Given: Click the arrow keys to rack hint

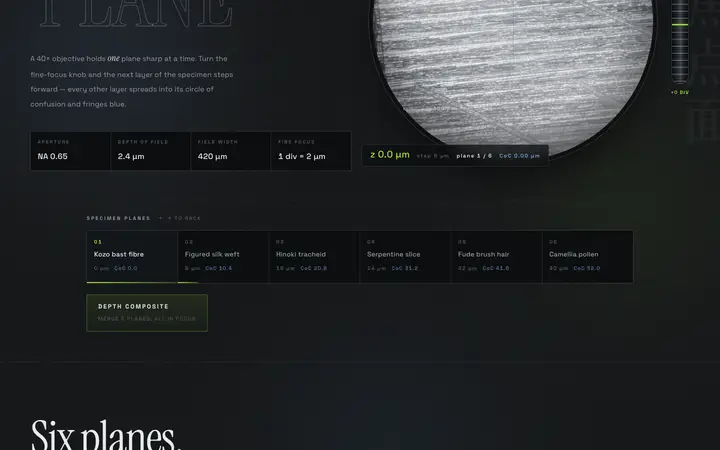Looking at the screenshot, I should click(x=180, y=218).
